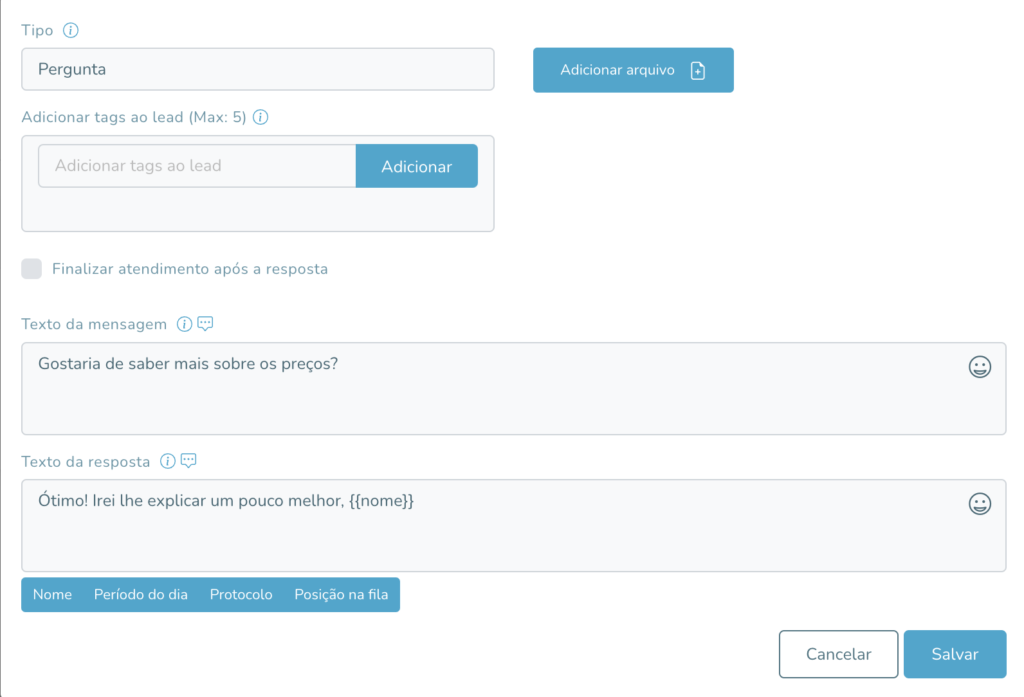Screen dimensions: 1024x697
Task: Insert the Posição na fila variable
Action: (341, 594)
